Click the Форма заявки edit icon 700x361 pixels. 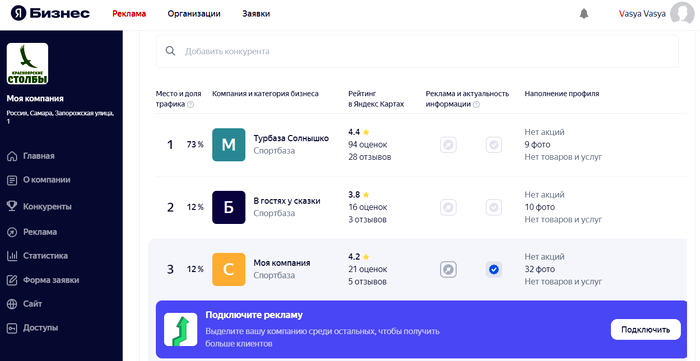click(12, 280)
